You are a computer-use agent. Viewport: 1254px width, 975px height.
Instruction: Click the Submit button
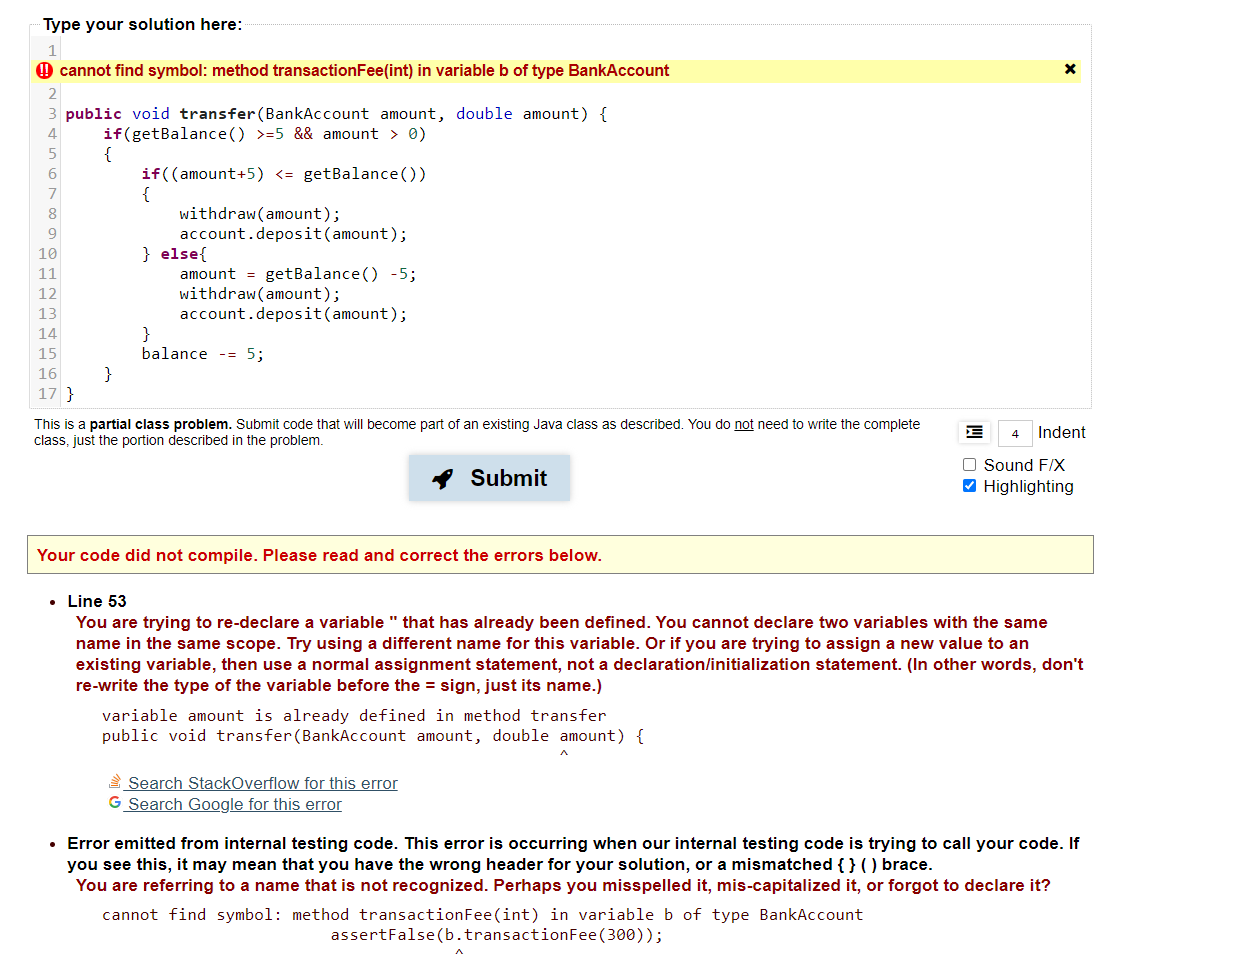(x=489, y=478)
